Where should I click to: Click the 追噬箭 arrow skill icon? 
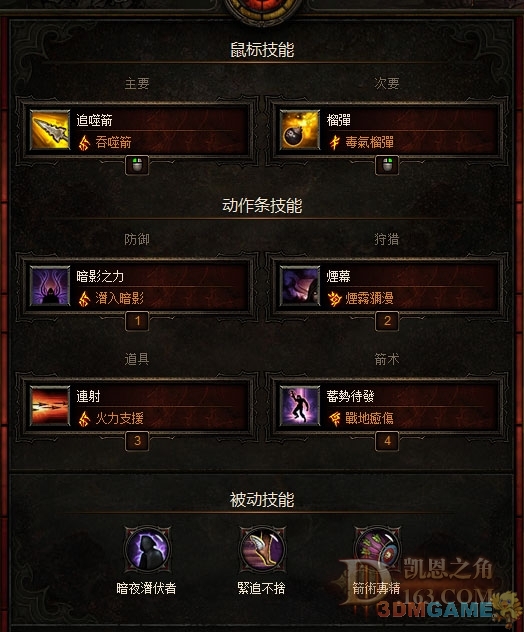[50, 130]
